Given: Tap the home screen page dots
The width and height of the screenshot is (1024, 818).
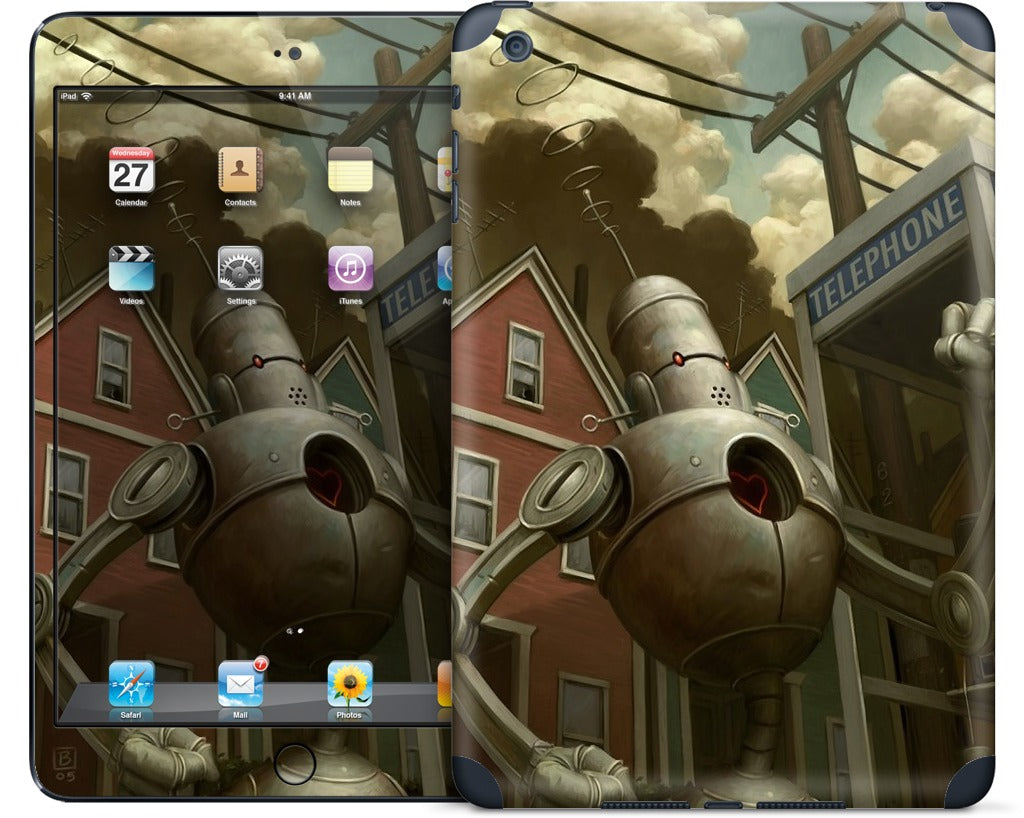Looking at the screenshot, I should point(295,631).
